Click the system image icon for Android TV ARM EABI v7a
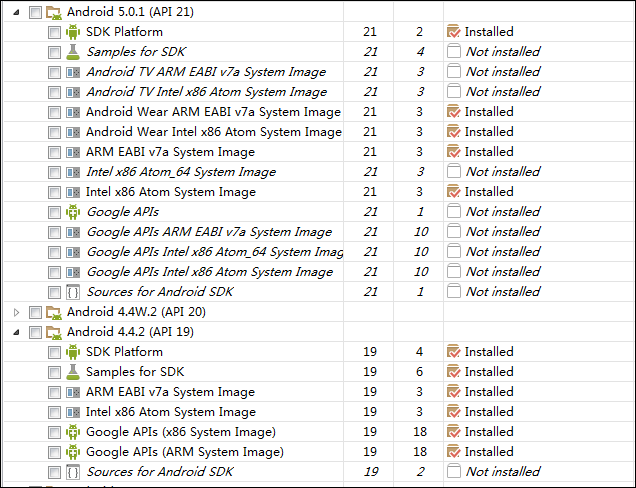Viewport: 636px width, 488px height. (72, 72)
